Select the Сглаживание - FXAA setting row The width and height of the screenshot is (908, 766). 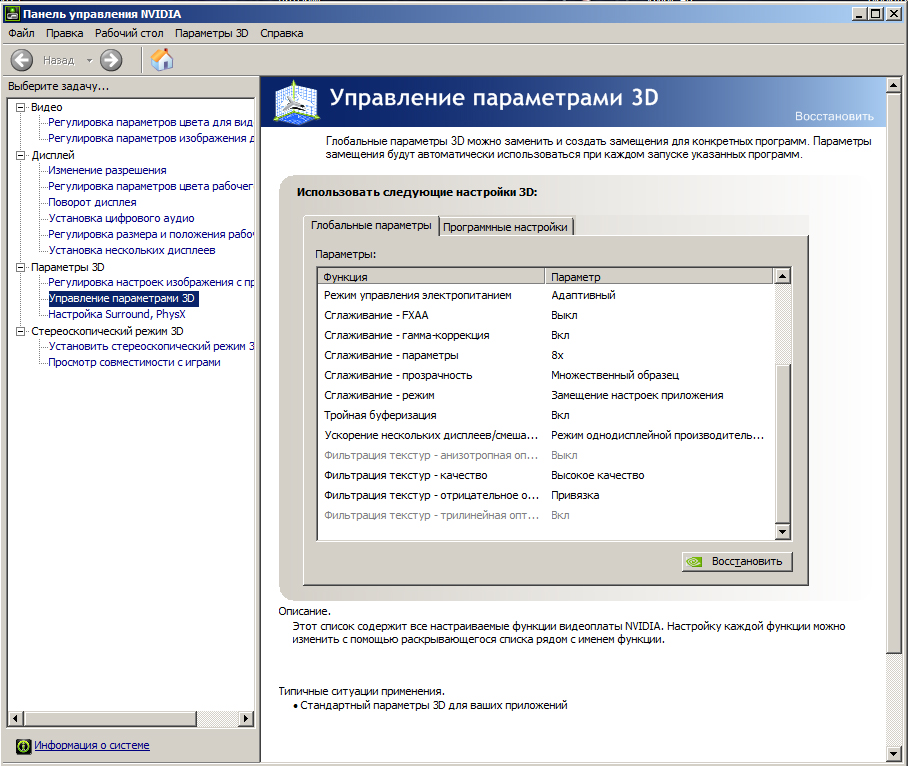545,316
